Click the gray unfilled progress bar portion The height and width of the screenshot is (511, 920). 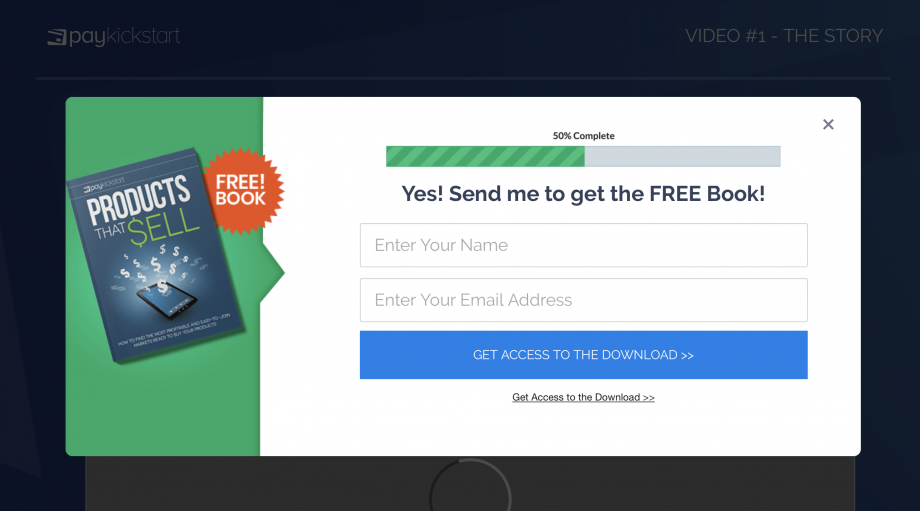(682, 157)
